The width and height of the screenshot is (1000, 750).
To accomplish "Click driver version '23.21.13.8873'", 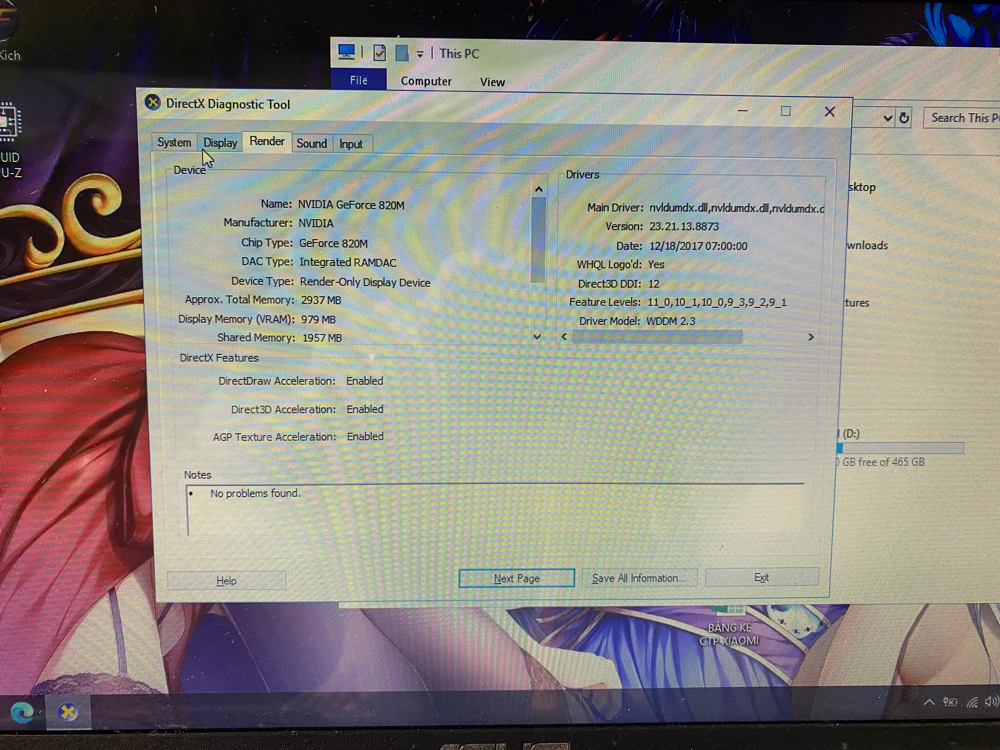I will [684, 226].
